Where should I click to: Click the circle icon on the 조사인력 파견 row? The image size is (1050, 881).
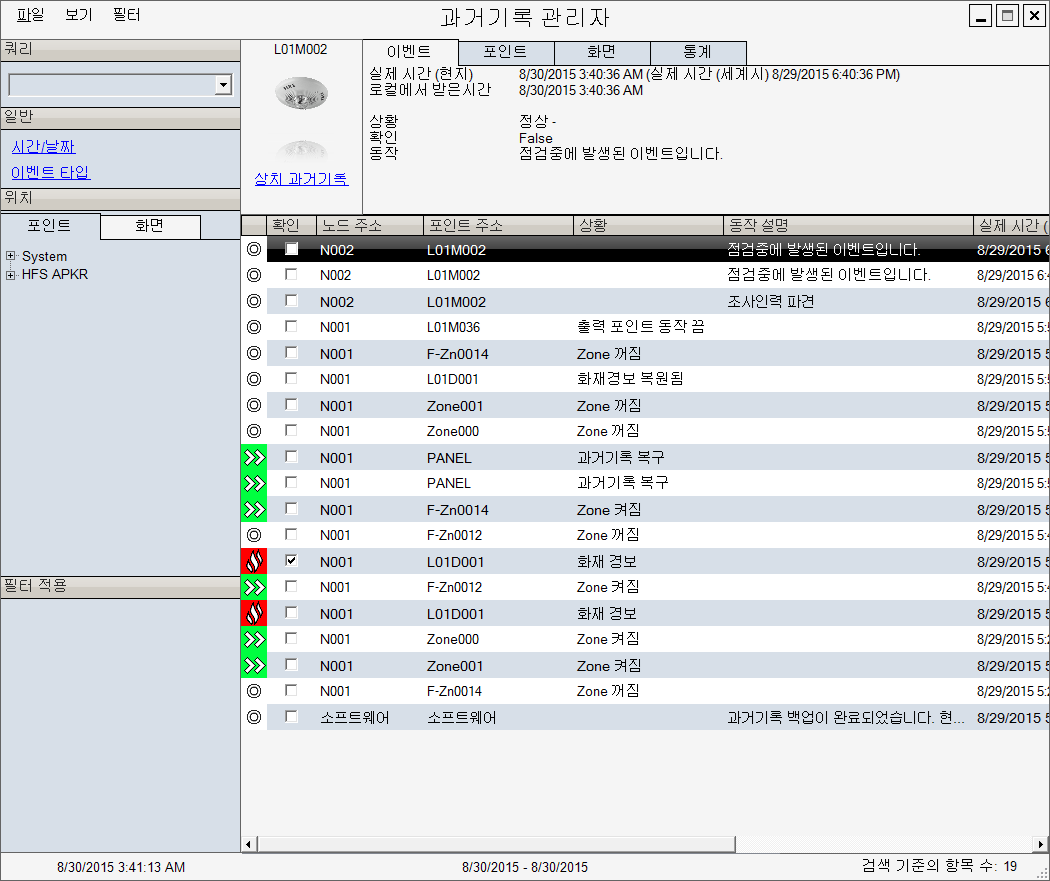pyautogui.click(x=254, y=301)
